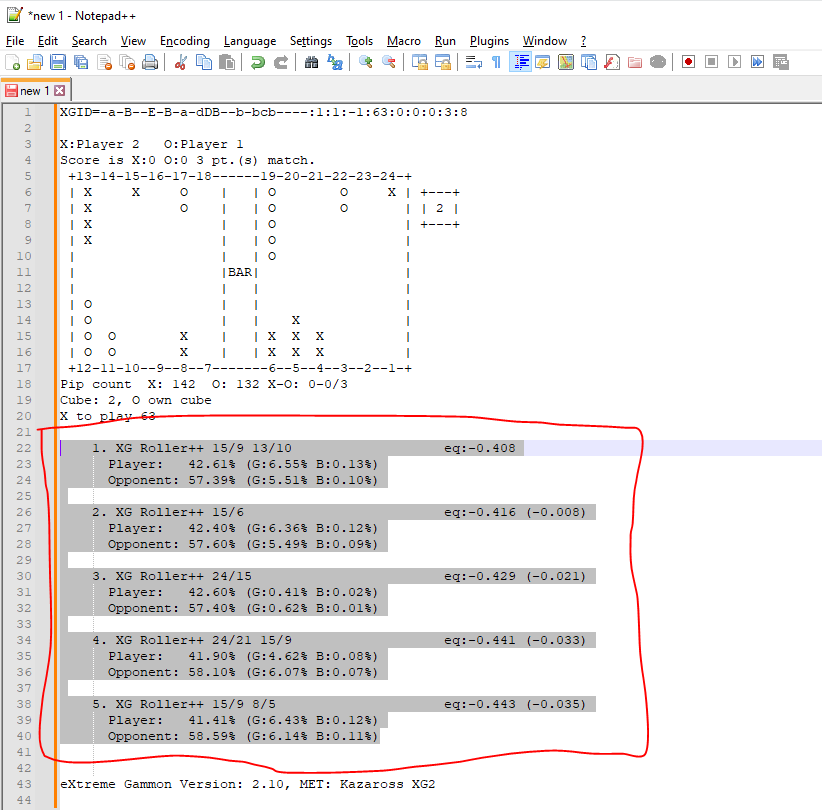Click 'Score is X:0 O:0 3 pt.(s) match.' line

pyautogui.click(x=187, y=160)
